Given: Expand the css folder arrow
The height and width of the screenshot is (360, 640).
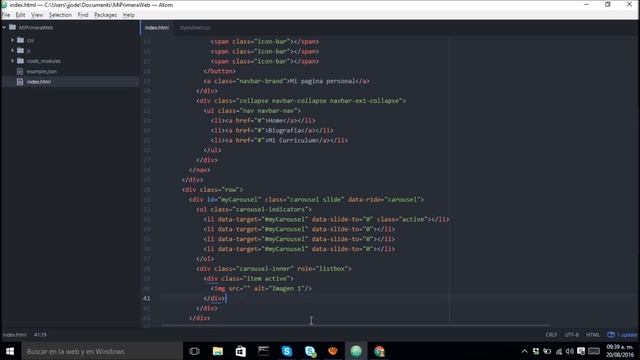Looking at the screenshot, I should 12,40.
